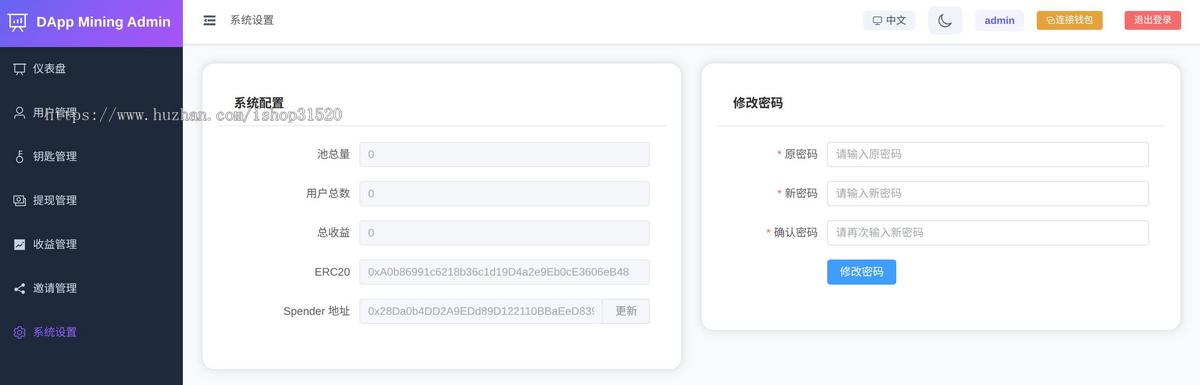Focus the 原密码 password field
Viewport: 1200px width, 385px height.
987,154
